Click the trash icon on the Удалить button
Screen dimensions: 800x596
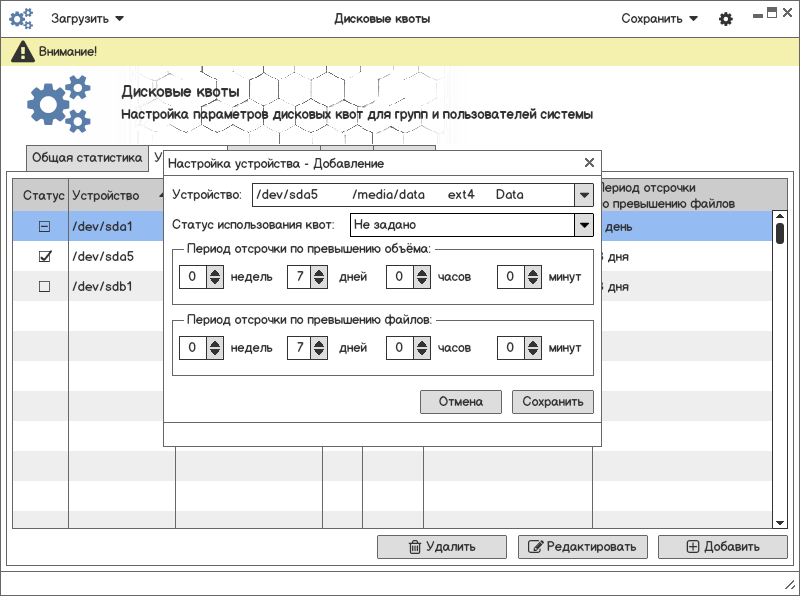pyautogui.click(x=414, y=547)
